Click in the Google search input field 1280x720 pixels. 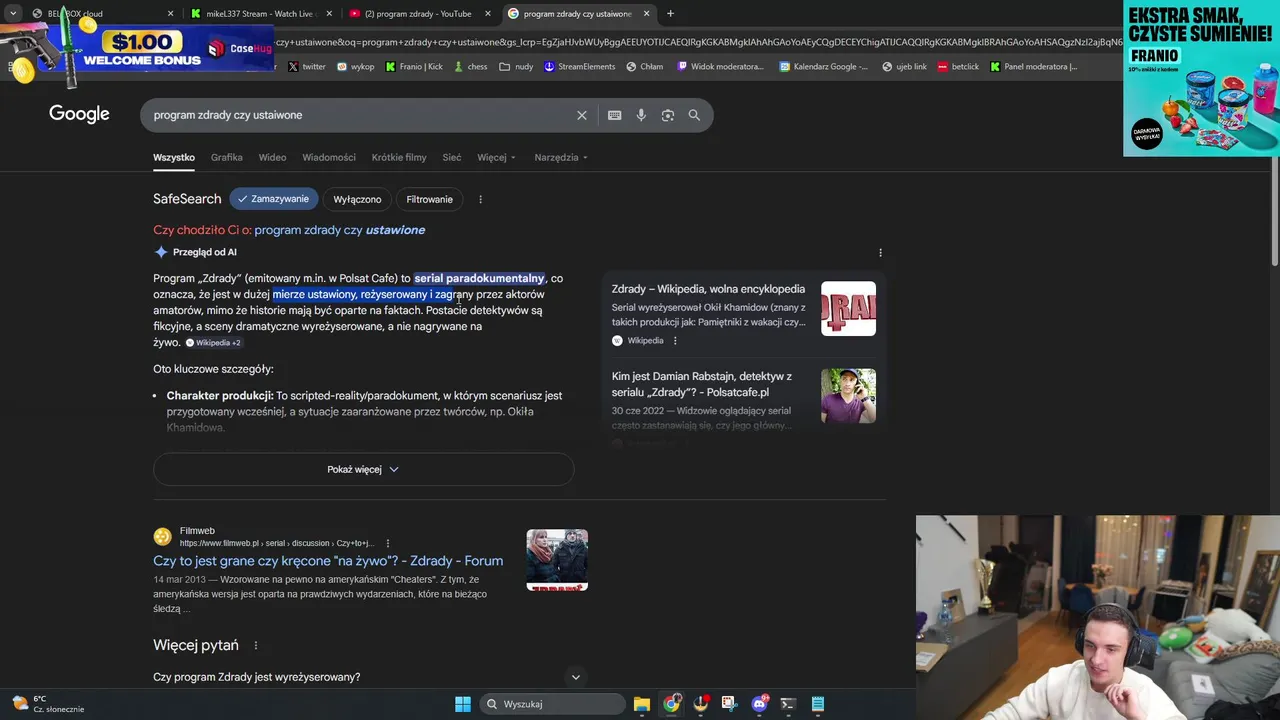click(x=360, y=115)
